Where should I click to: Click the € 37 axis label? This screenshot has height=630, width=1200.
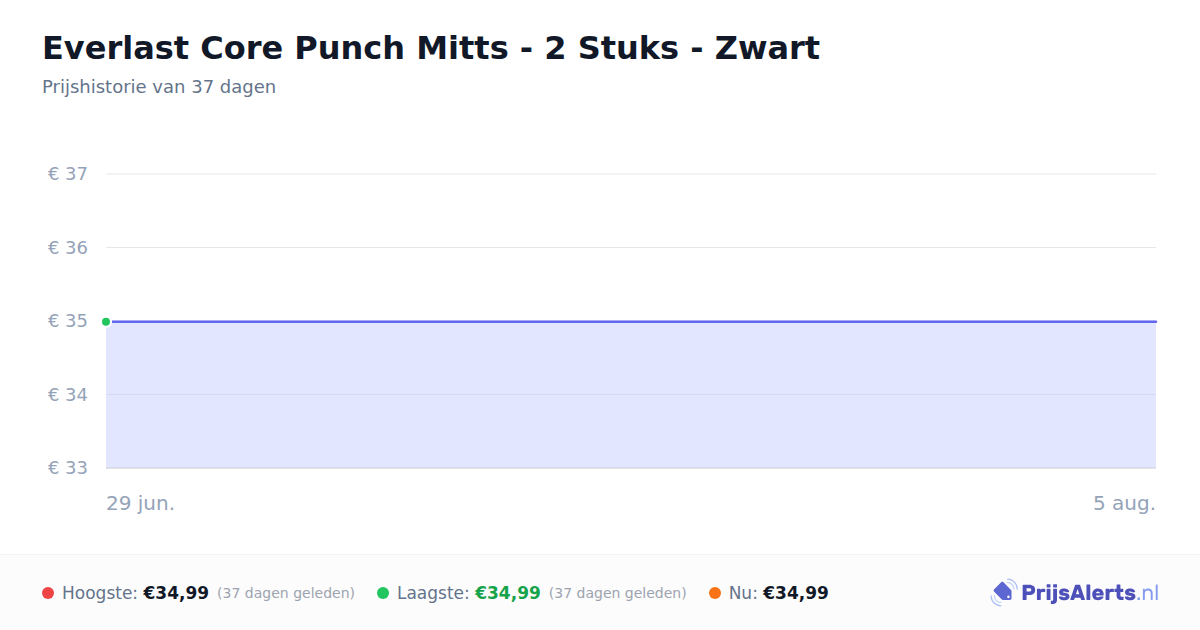(68, 174)
